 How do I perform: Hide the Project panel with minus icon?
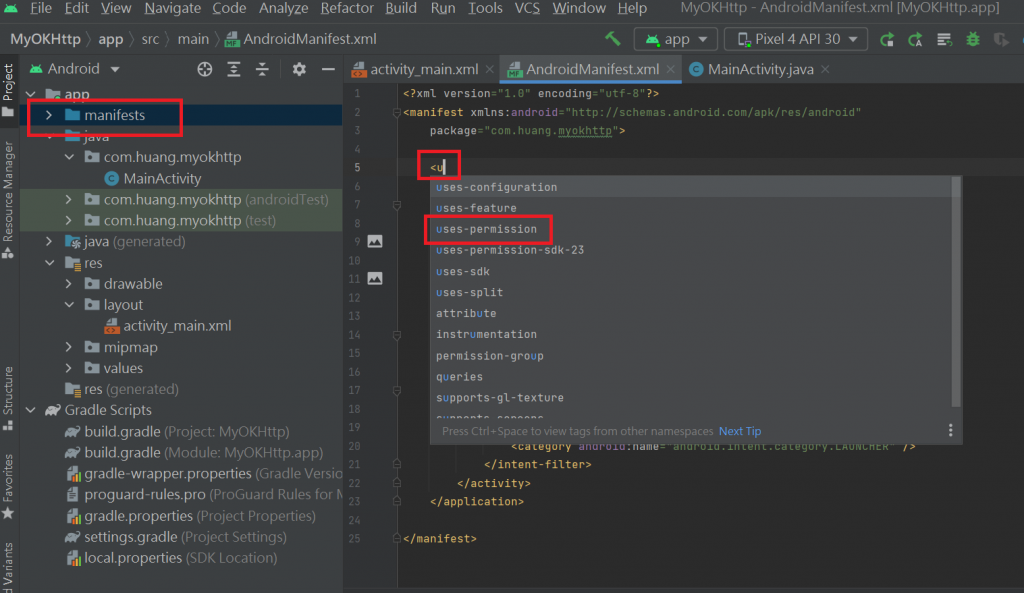(x=328, y=69)
